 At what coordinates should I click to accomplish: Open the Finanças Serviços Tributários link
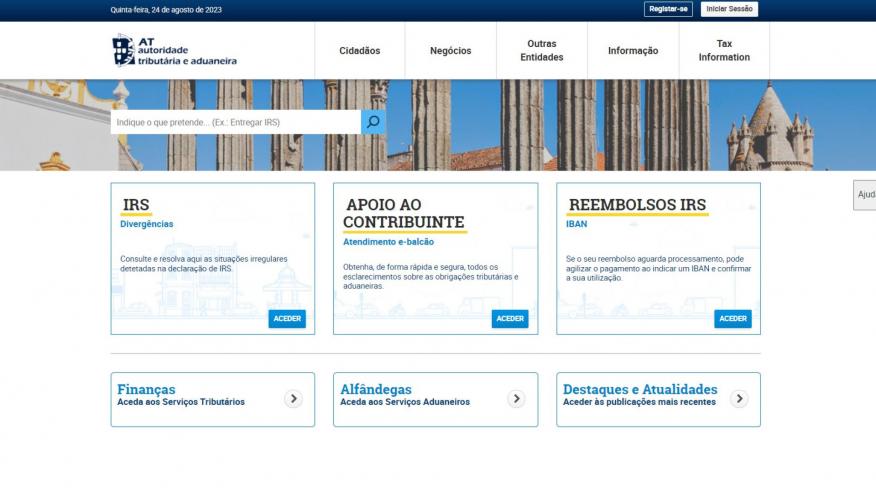(x=181, y=402)
